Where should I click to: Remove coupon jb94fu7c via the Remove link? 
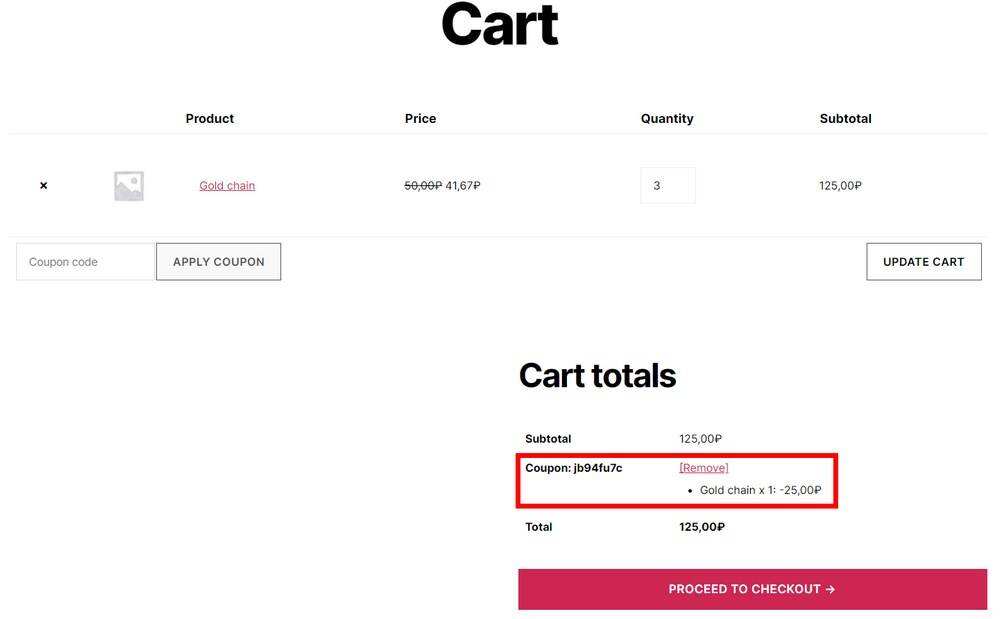coord(704,468)
